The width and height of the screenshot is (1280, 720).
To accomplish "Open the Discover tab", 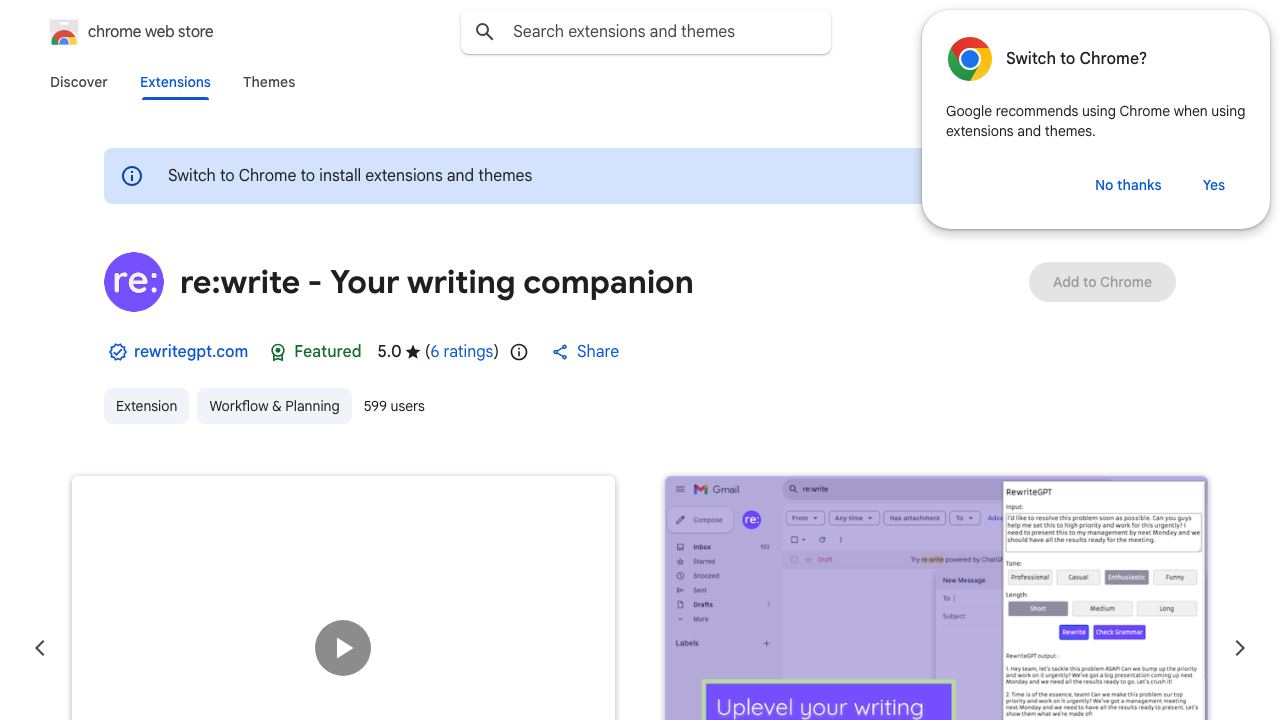I will [79, 82].
